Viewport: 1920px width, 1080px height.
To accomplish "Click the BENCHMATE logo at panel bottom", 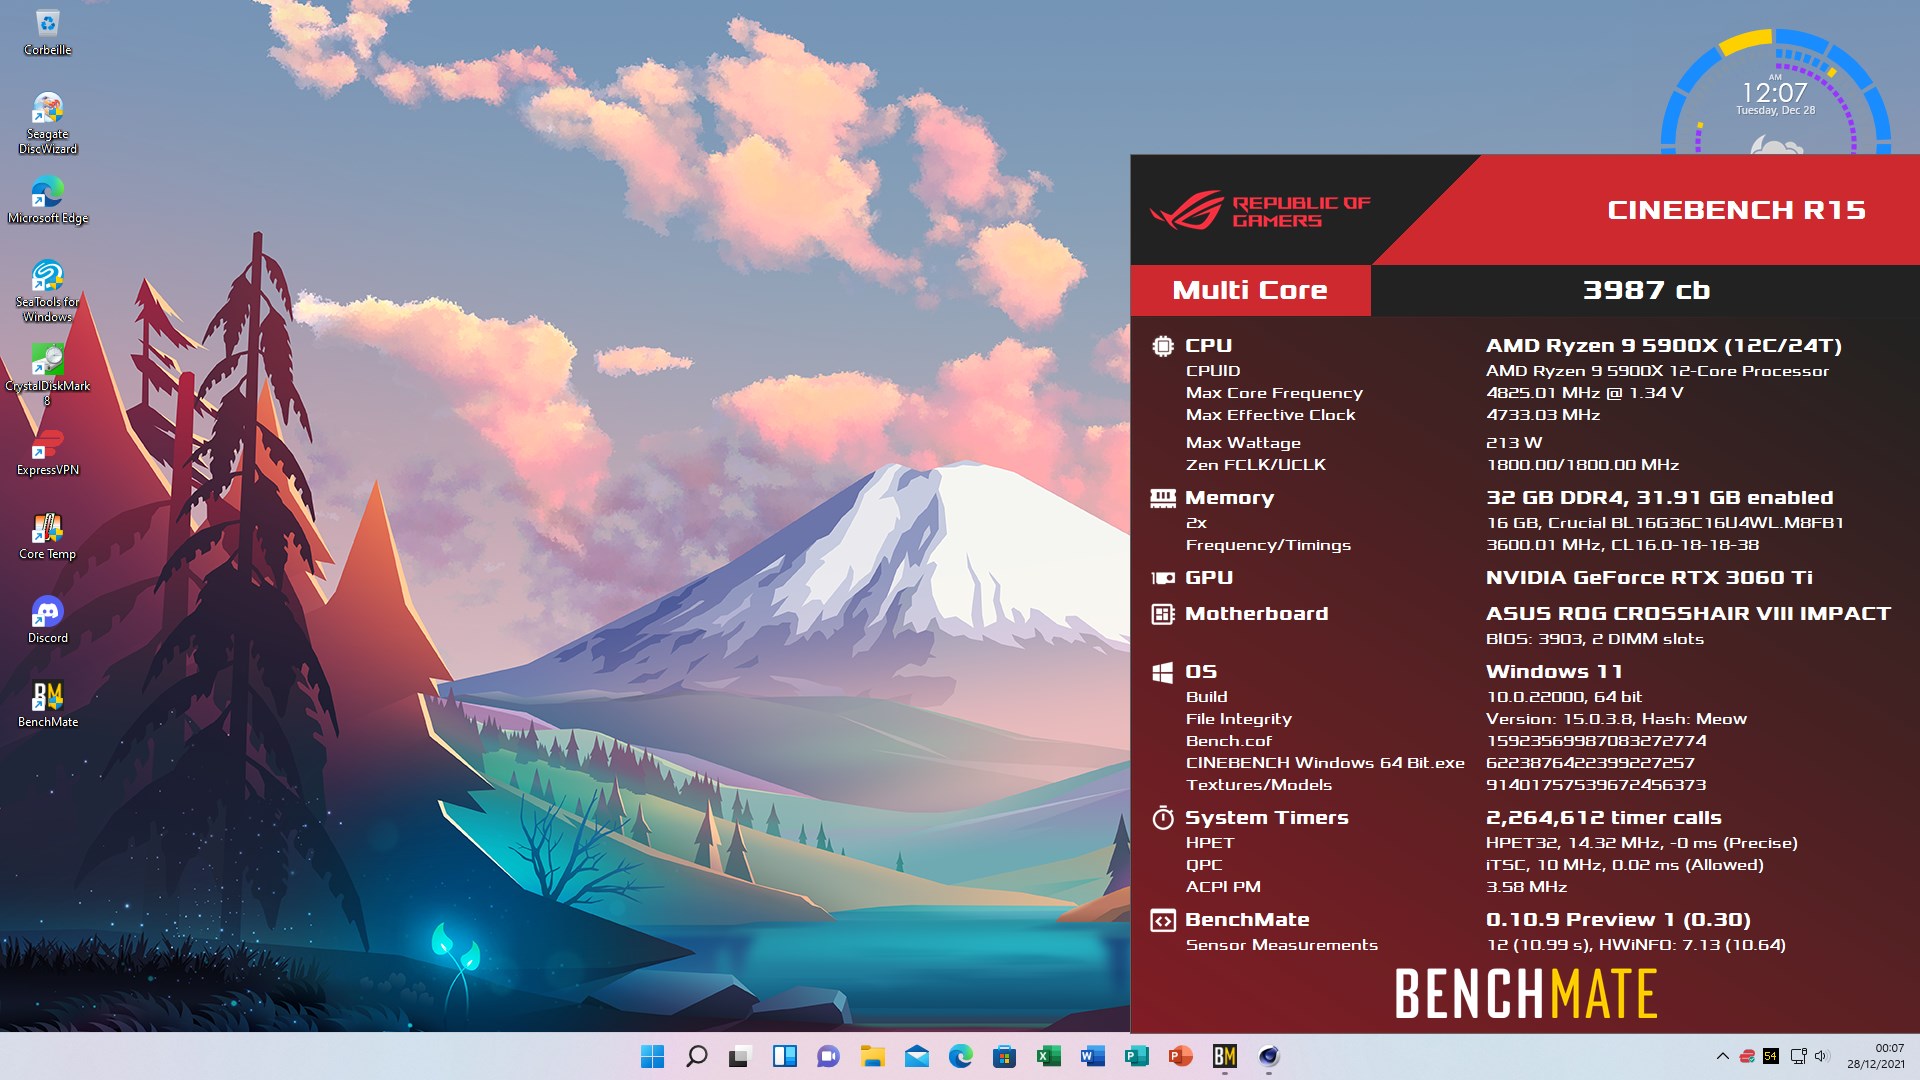I will click(1526, 994).
